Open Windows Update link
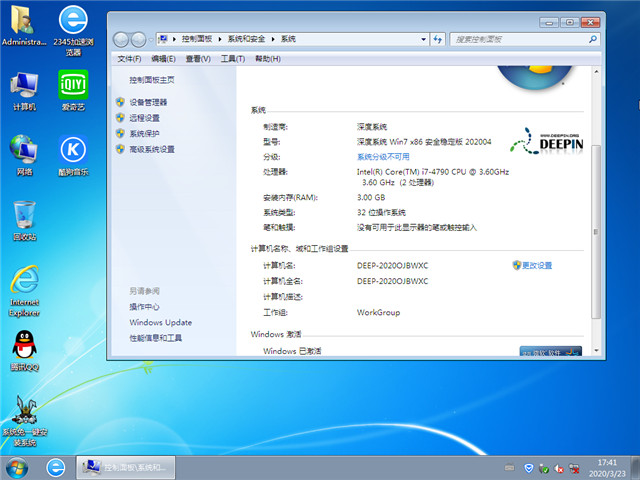This screenshot has height=480, width=640. [x=161, y=322]
